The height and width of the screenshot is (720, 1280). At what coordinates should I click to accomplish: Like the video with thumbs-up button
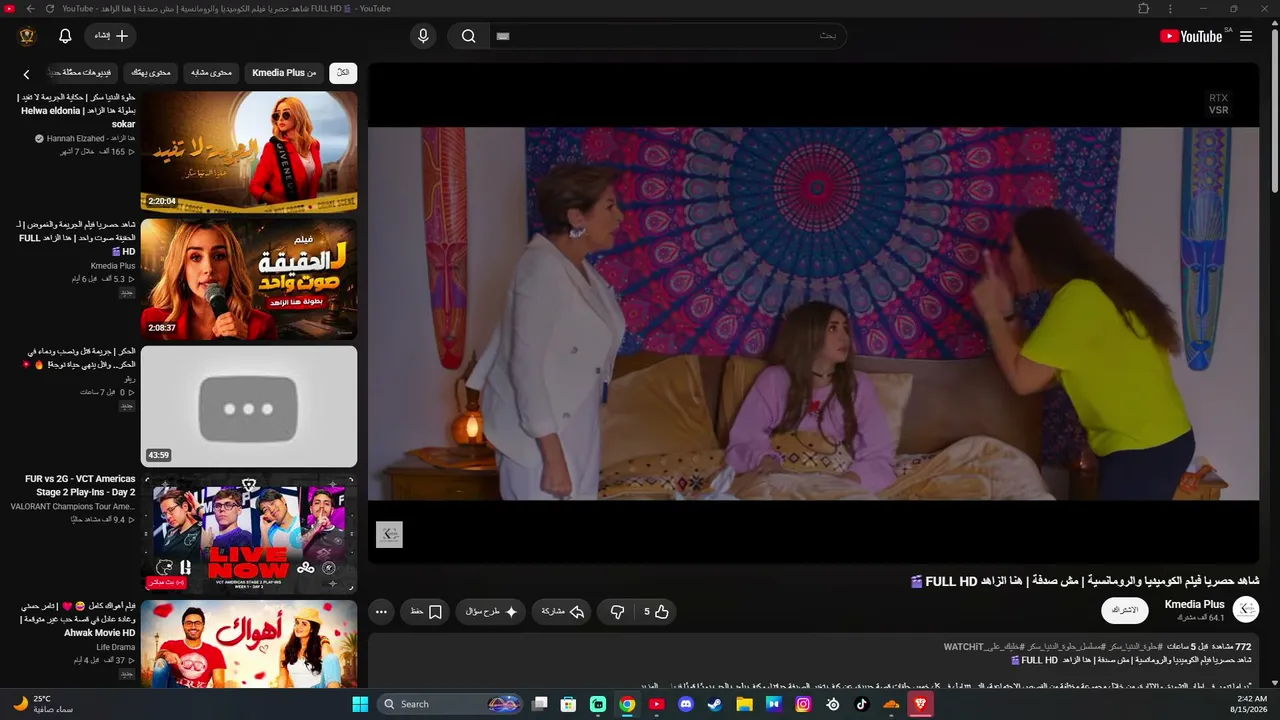[656, 612]
